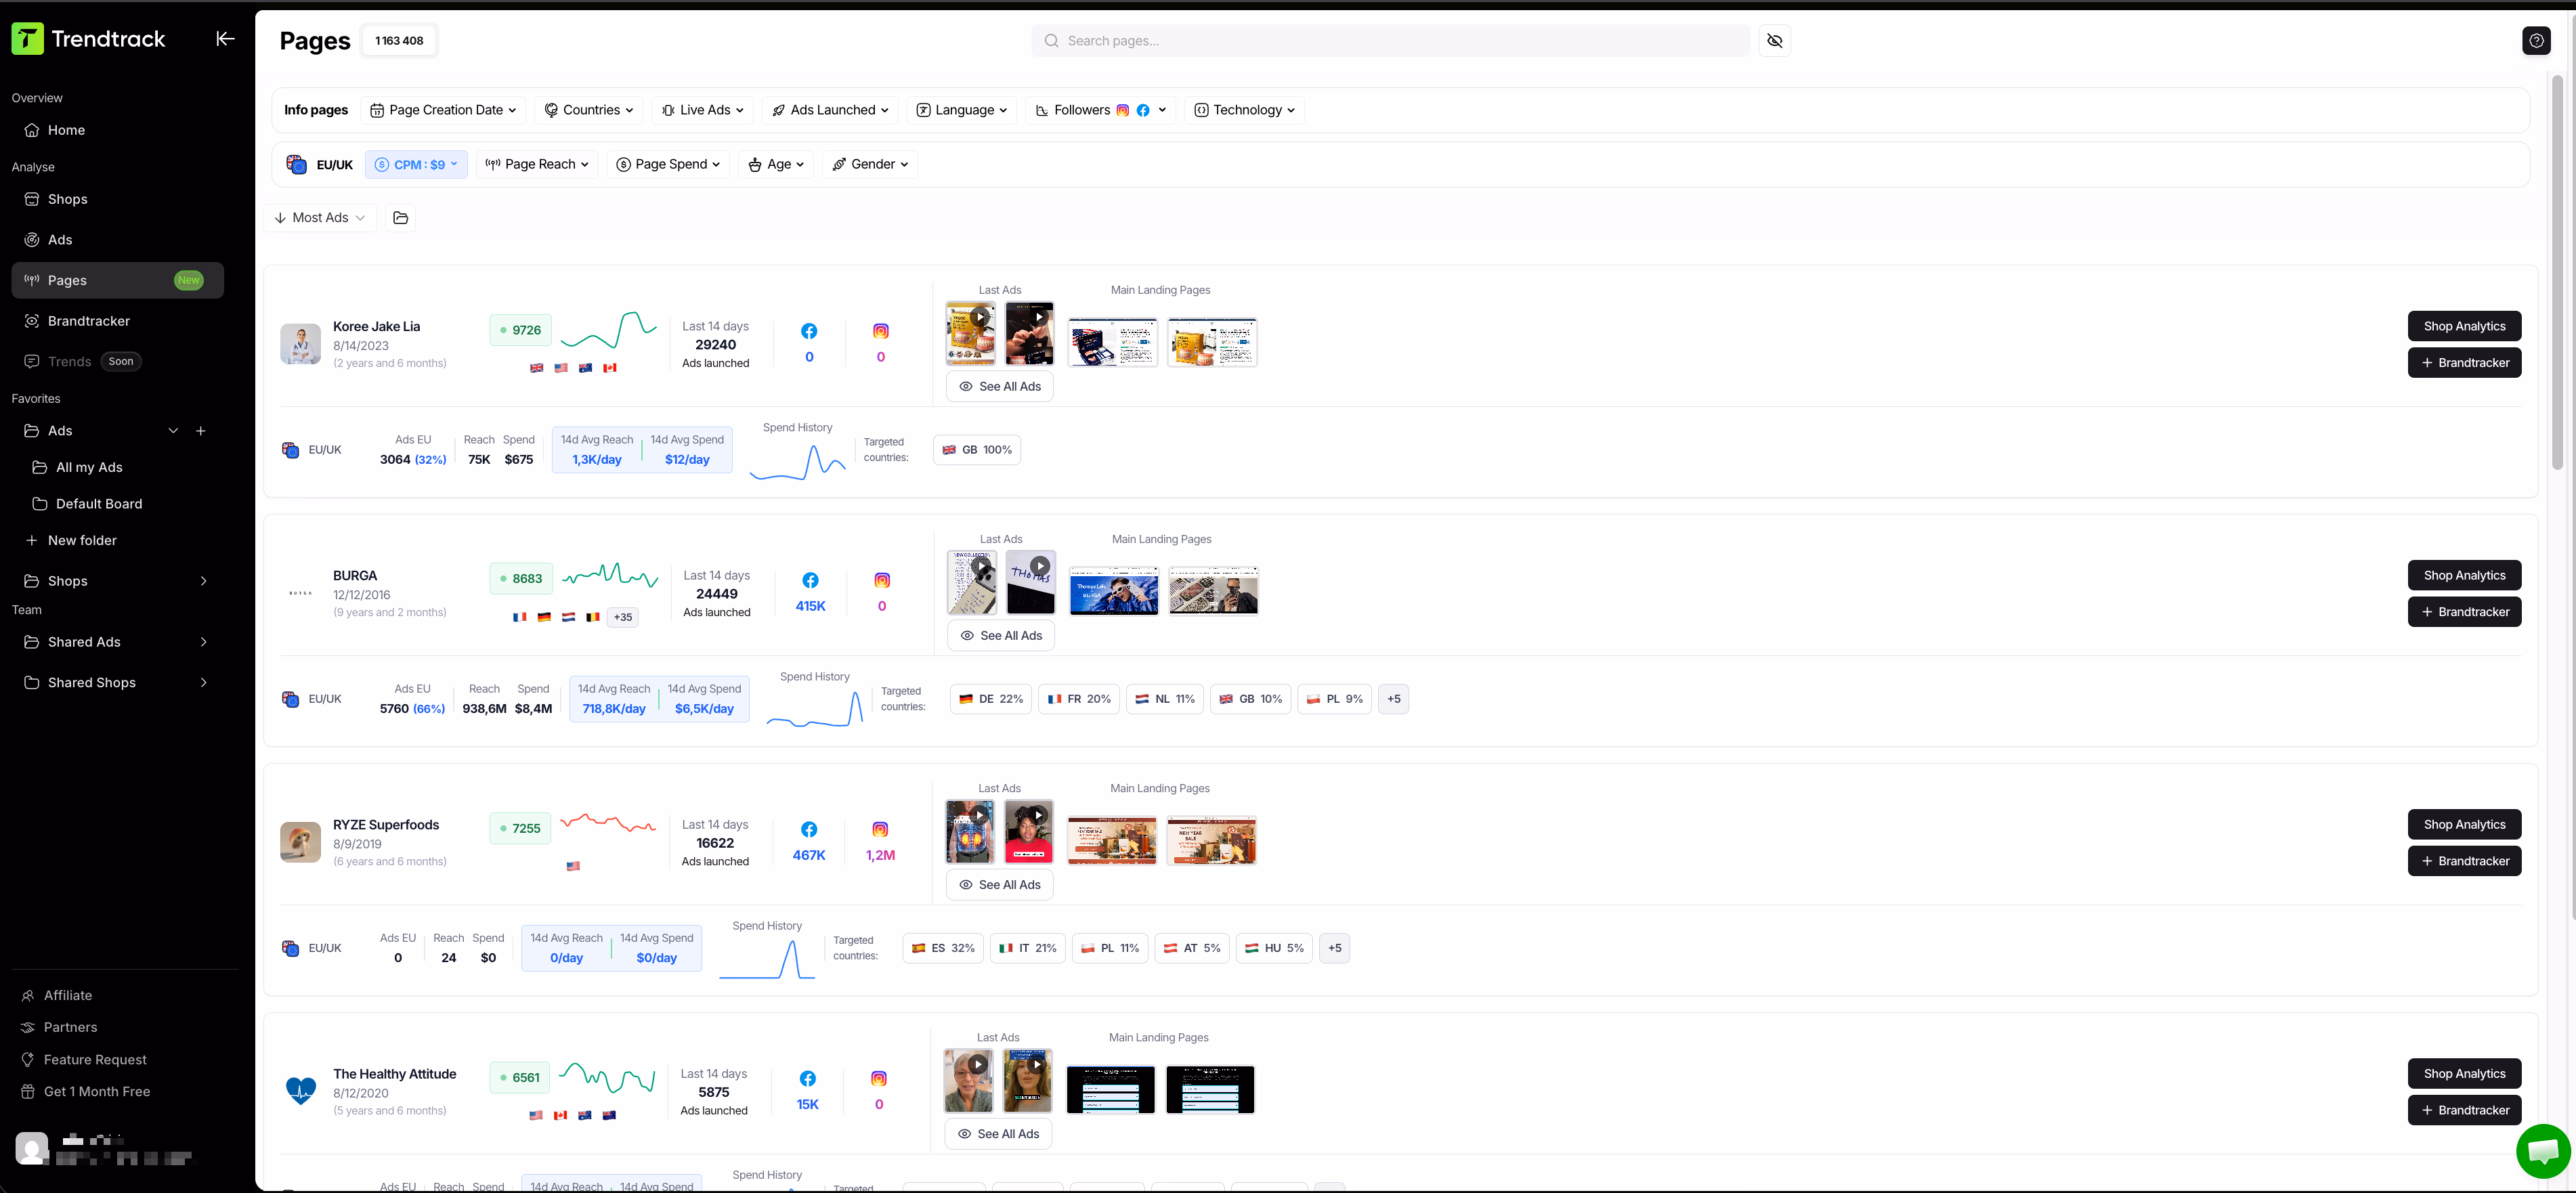2576x1193 pixels.
Task: Open the Countries filter dropdown
Action: pyautogui.click(x=589, y=110)
